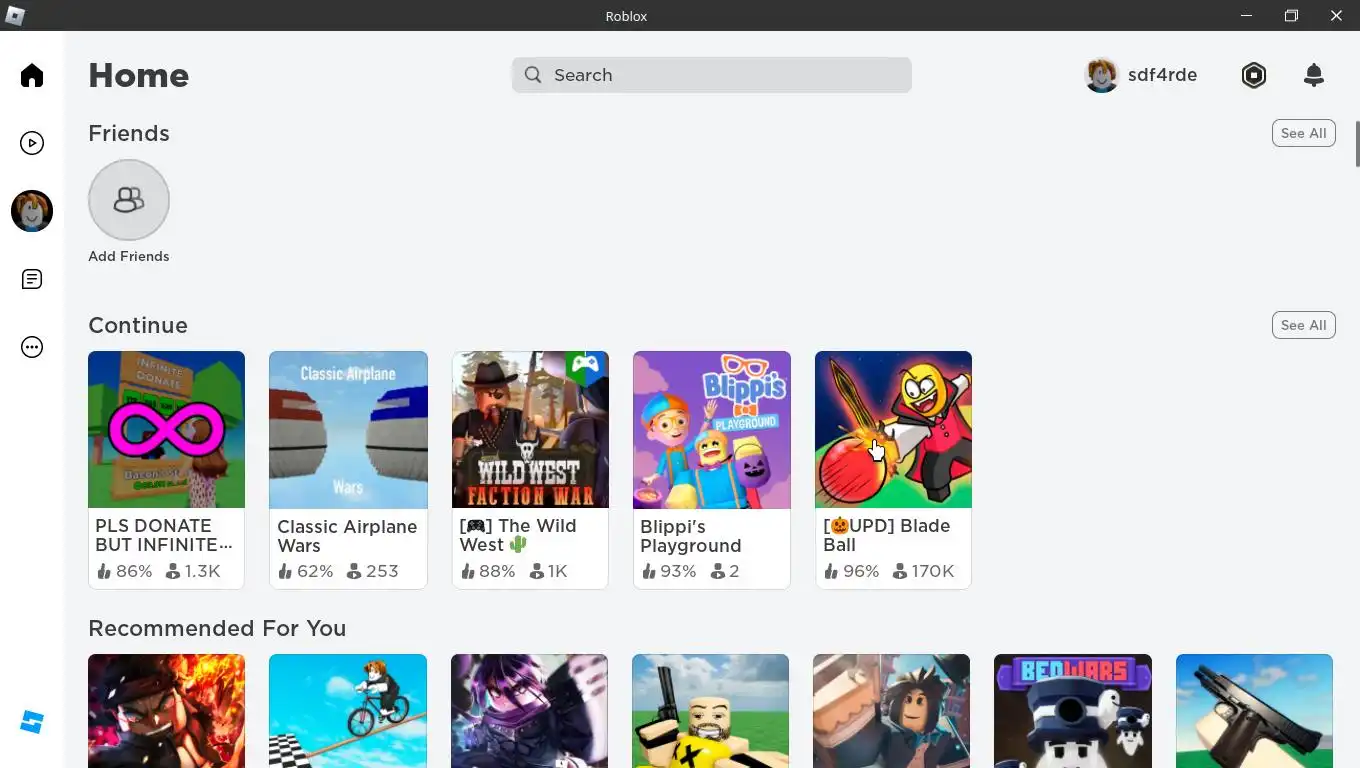Click the Continue section heading

(x=138, y=325)
